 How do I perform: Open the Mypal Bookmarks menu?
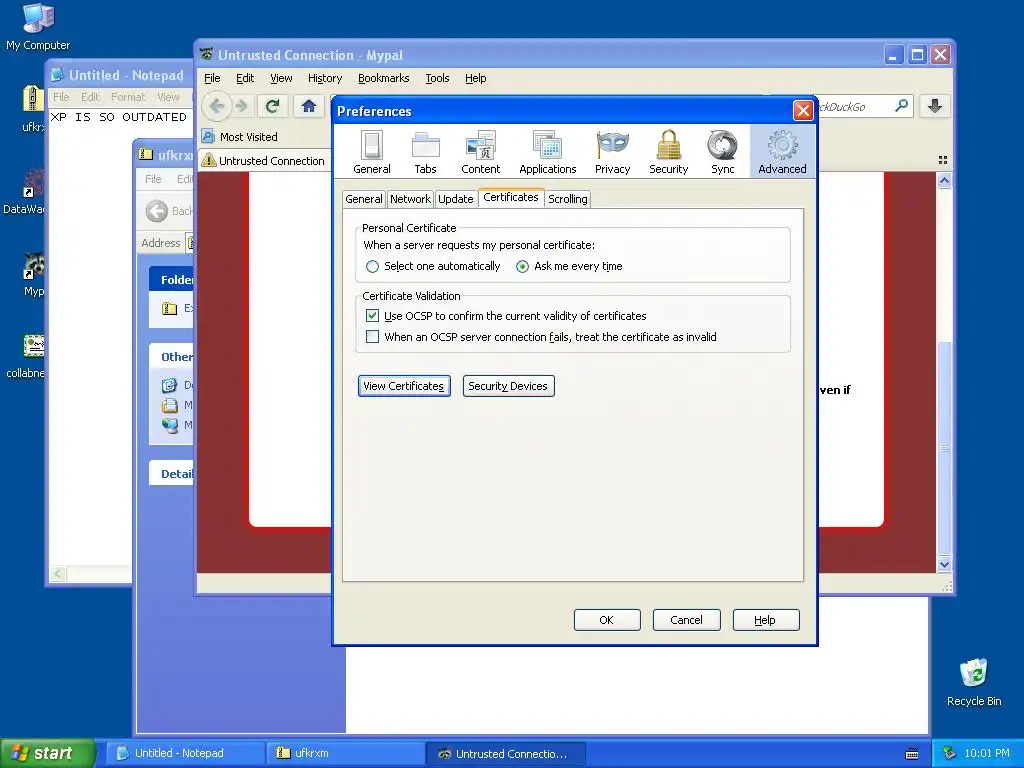coord(383,78)
